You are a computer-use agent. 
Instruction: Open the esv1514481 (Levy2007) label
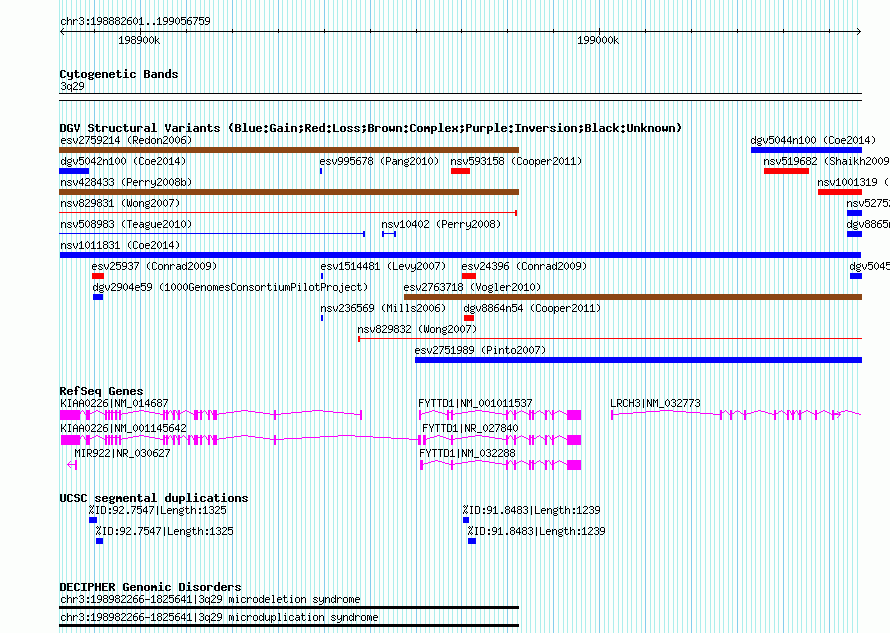click(383, 266)
